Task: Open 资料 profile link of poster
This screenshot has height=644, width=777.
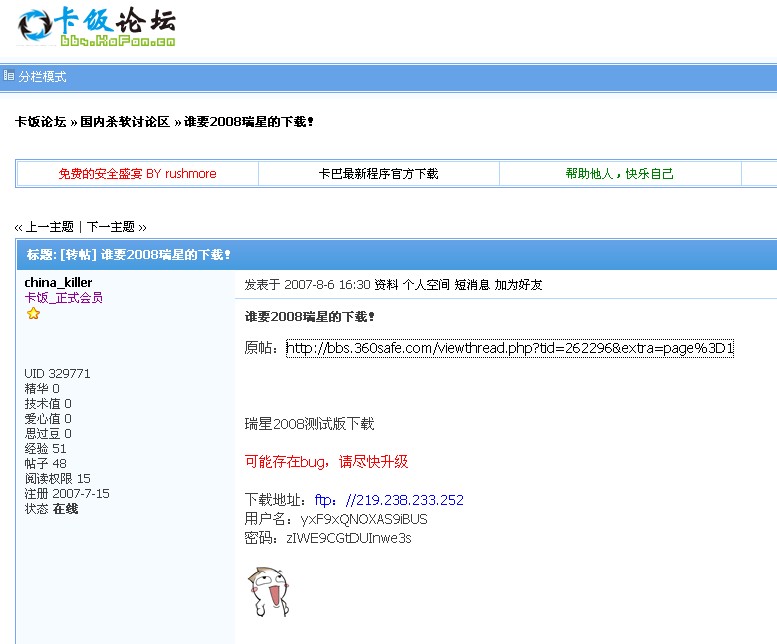Action: point(386,284)
